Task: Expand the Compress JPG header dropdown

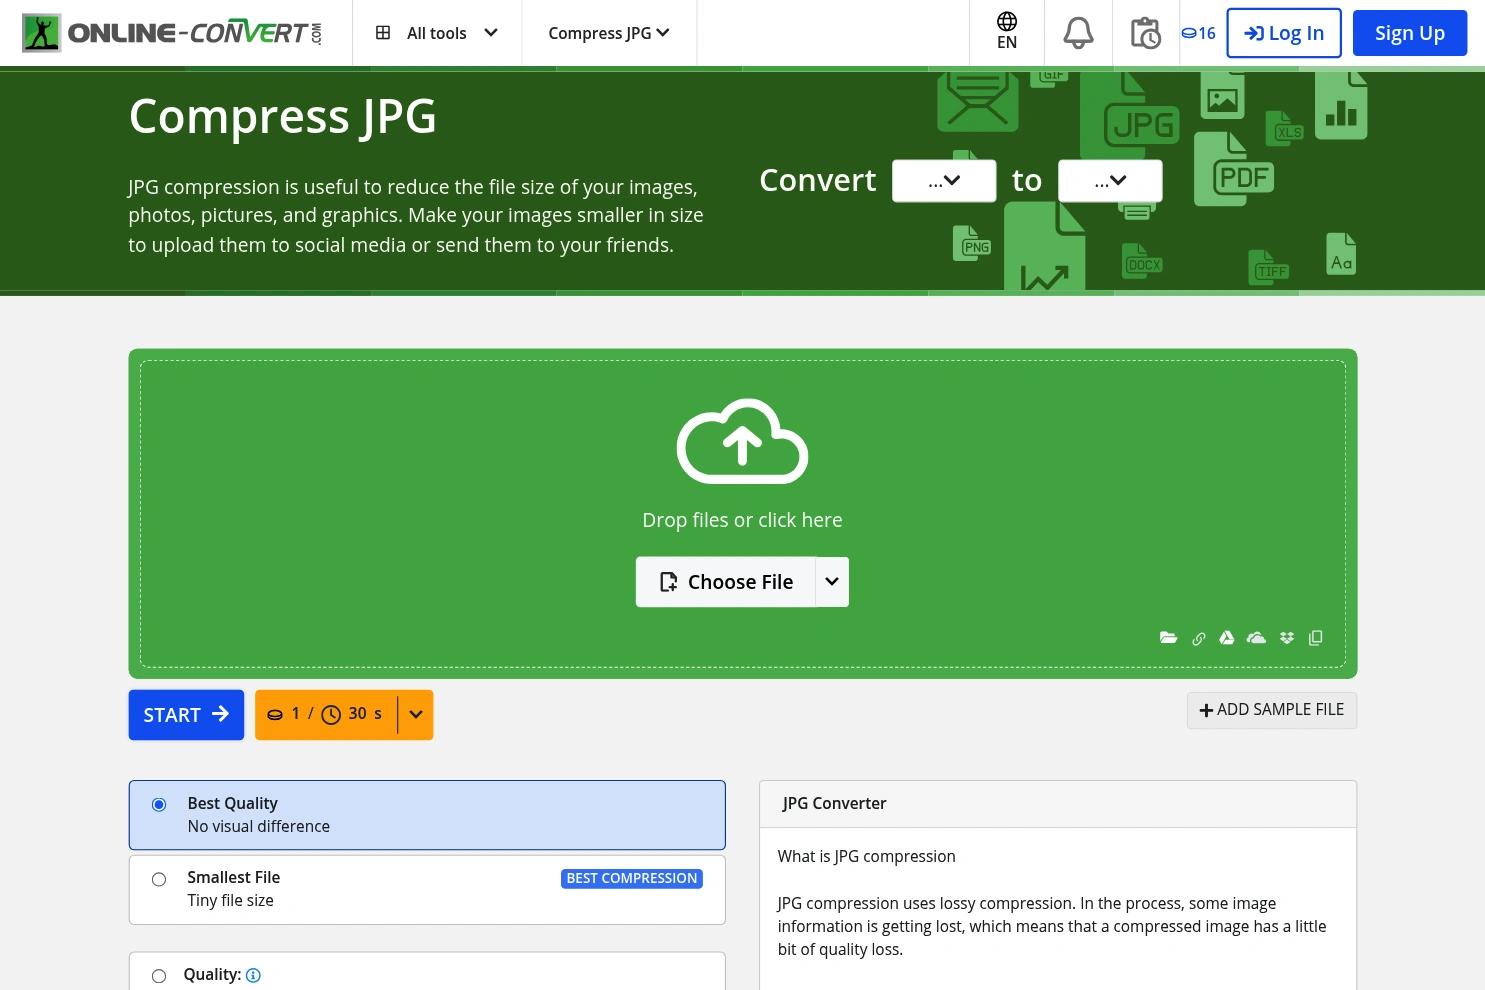Action: coord(609,33)
